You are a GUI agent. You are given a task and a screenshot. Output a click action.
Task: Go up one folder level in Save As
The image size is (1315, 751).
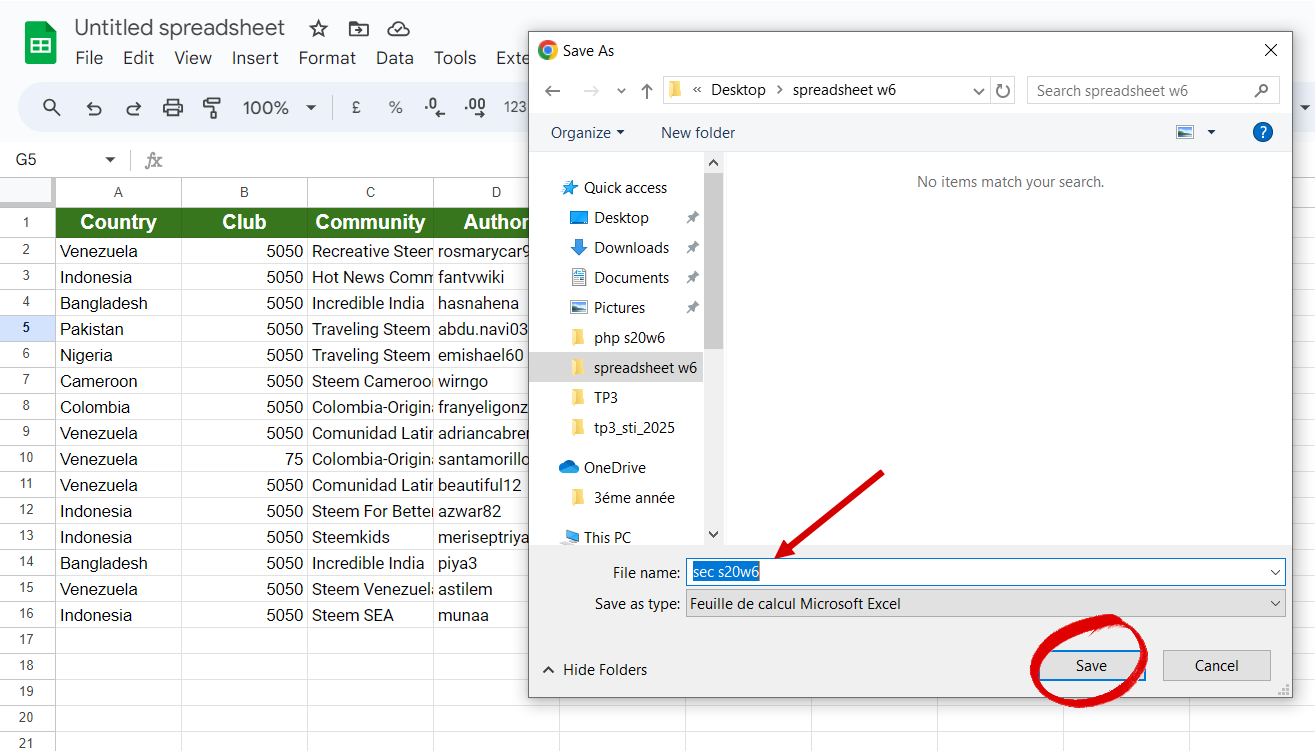tap(647, 90)
